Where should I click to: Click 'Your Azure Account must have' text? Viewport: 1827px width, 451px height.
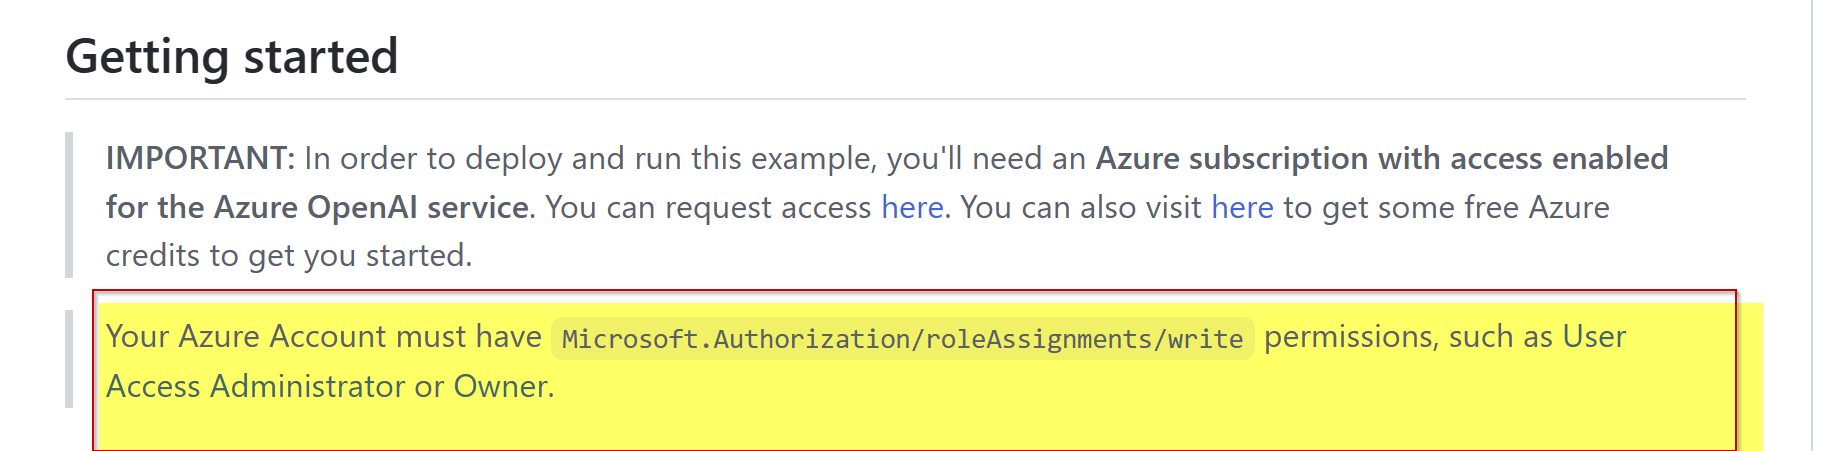coord(324,336)
